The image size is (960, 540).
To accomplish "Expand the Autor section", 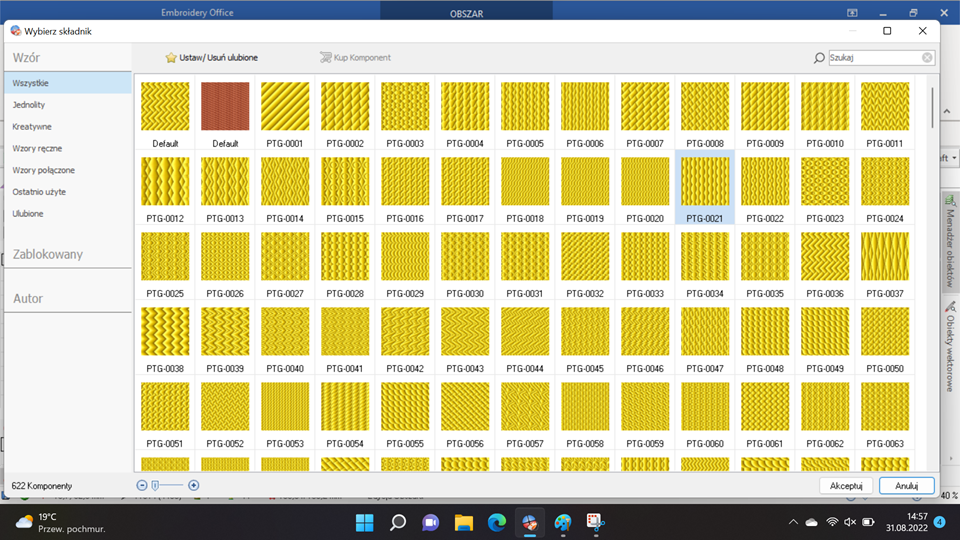I will click(28, 298).
